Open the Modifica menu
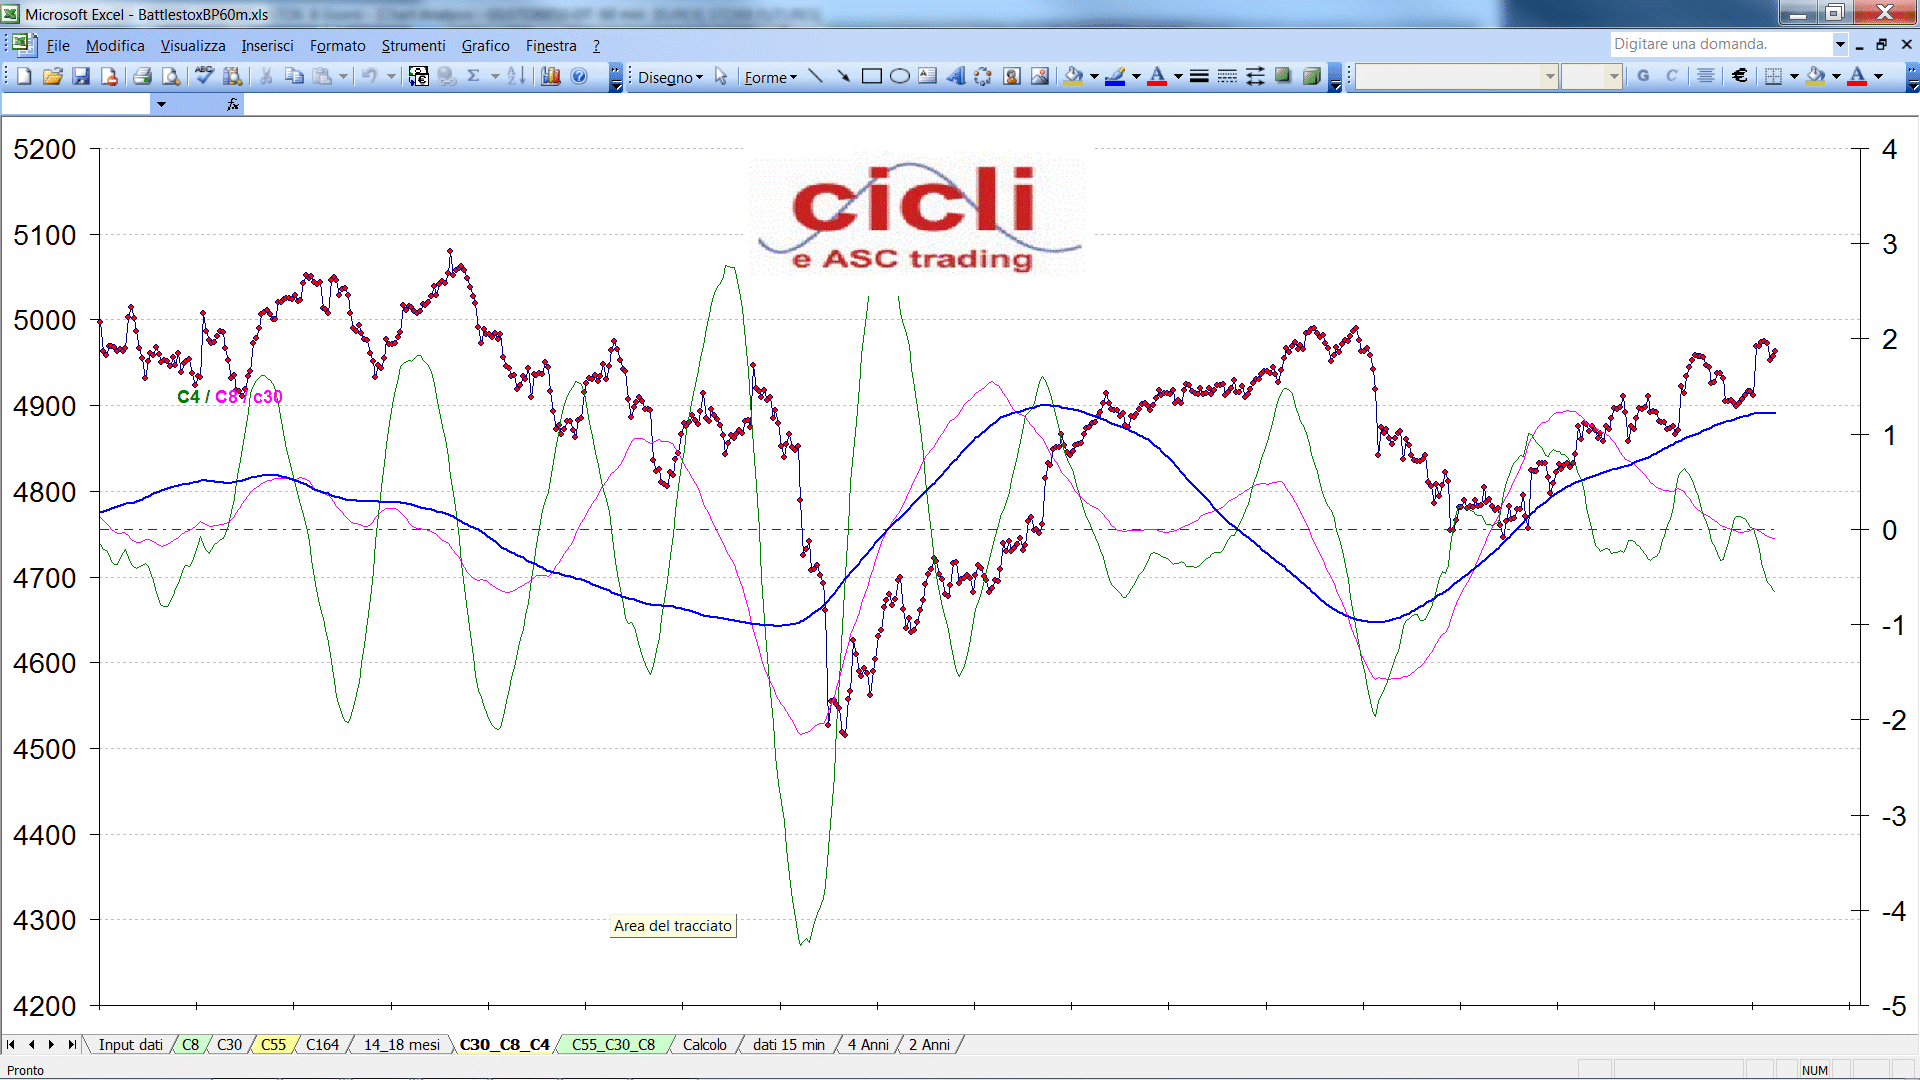 pyautogui.click(x=115, y=46)
